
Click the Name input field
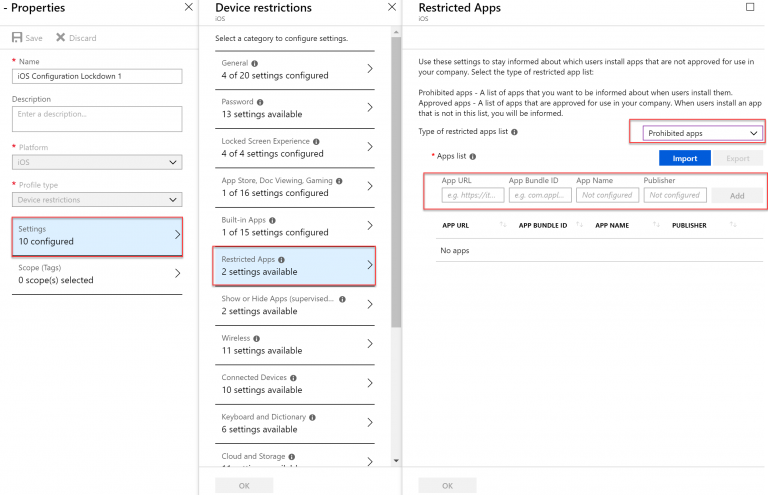point(97,76)
